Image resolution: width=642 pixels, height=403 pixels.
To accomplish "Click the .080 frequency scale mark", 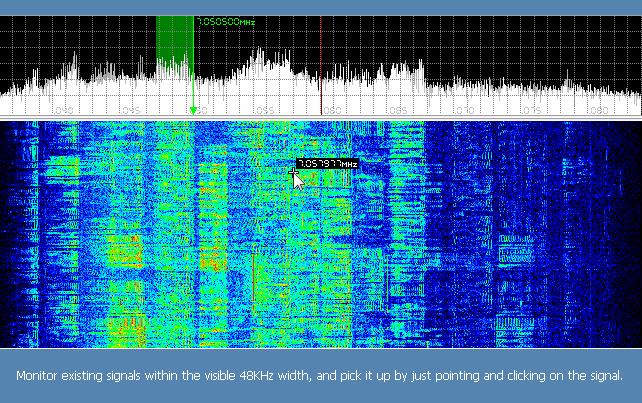I will tap(598, 110).
